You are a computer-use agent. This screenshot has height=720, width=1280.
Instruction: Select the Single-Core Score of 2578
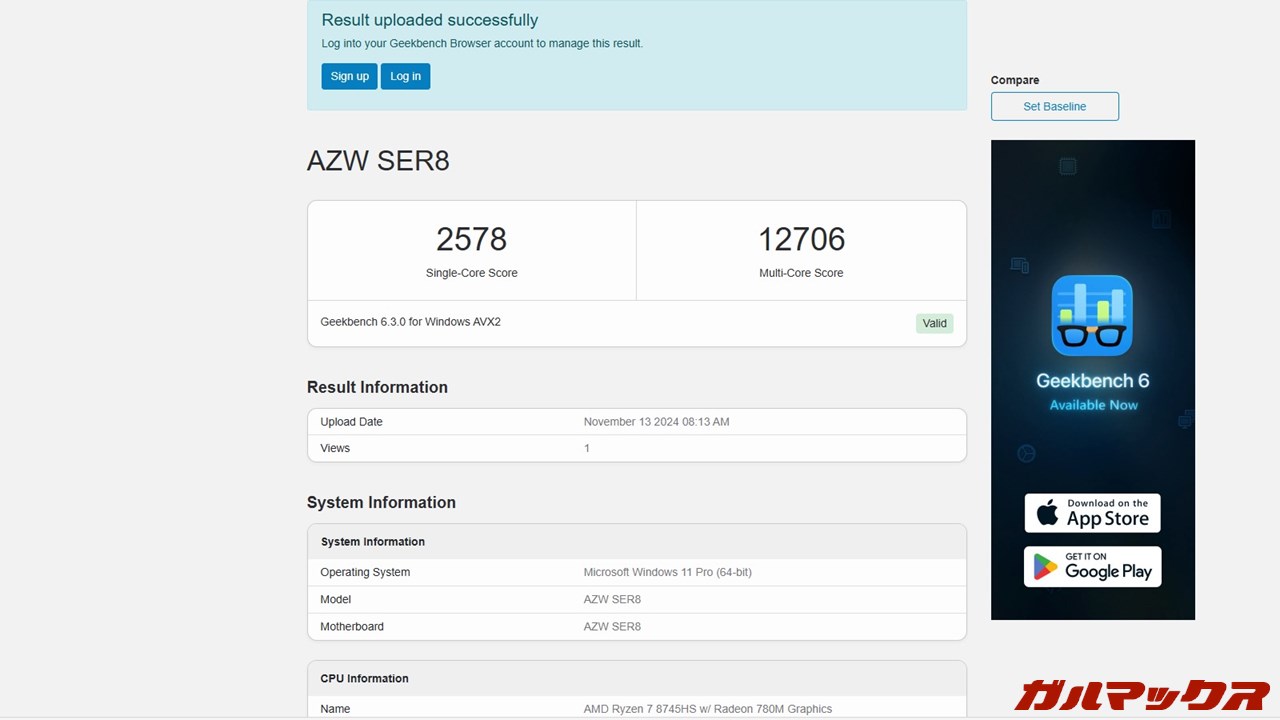click(471, 239)
